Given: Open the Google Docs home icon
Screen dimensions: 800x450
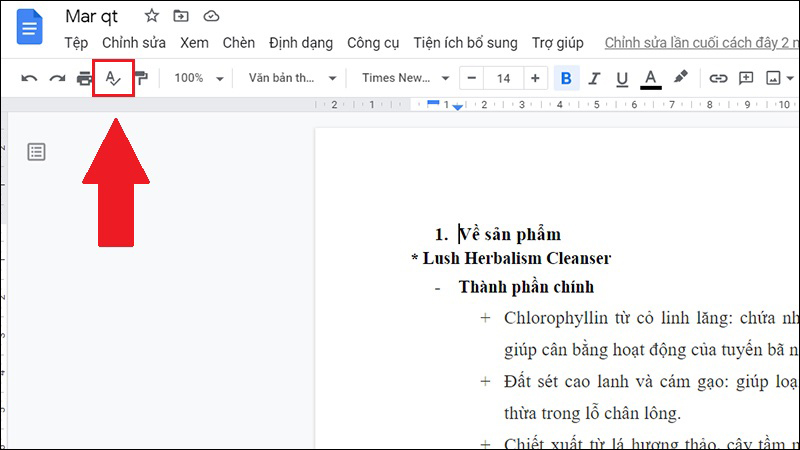Looking at the screenshot, I should click(29, 27).
